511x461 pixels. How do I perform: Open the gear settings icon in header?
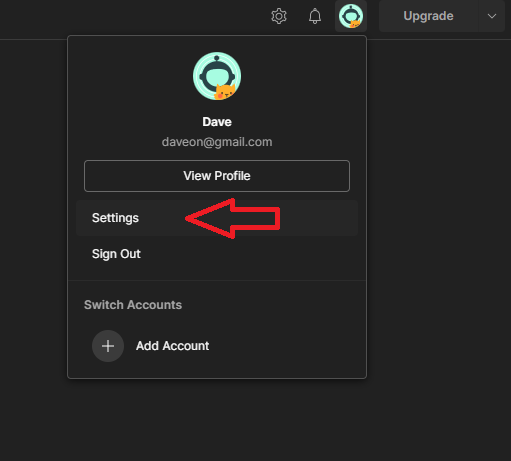[279, 16]
